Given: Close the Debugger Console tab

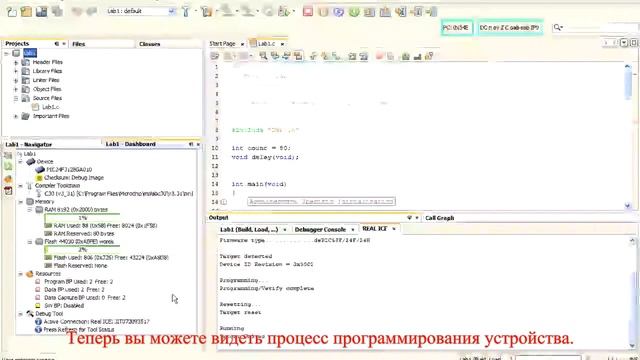Looking at the screenshot, I should [x=353, y=230].
